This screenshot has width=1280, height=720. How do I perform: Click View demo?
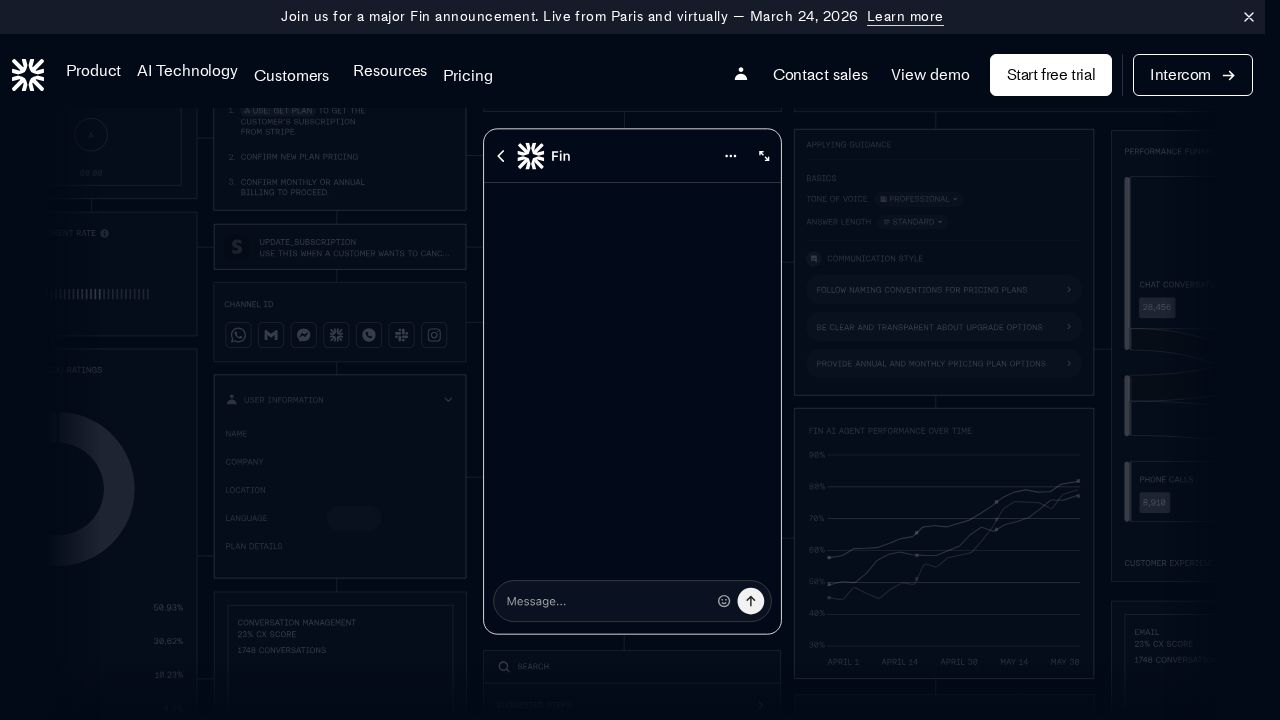(930, 75)
